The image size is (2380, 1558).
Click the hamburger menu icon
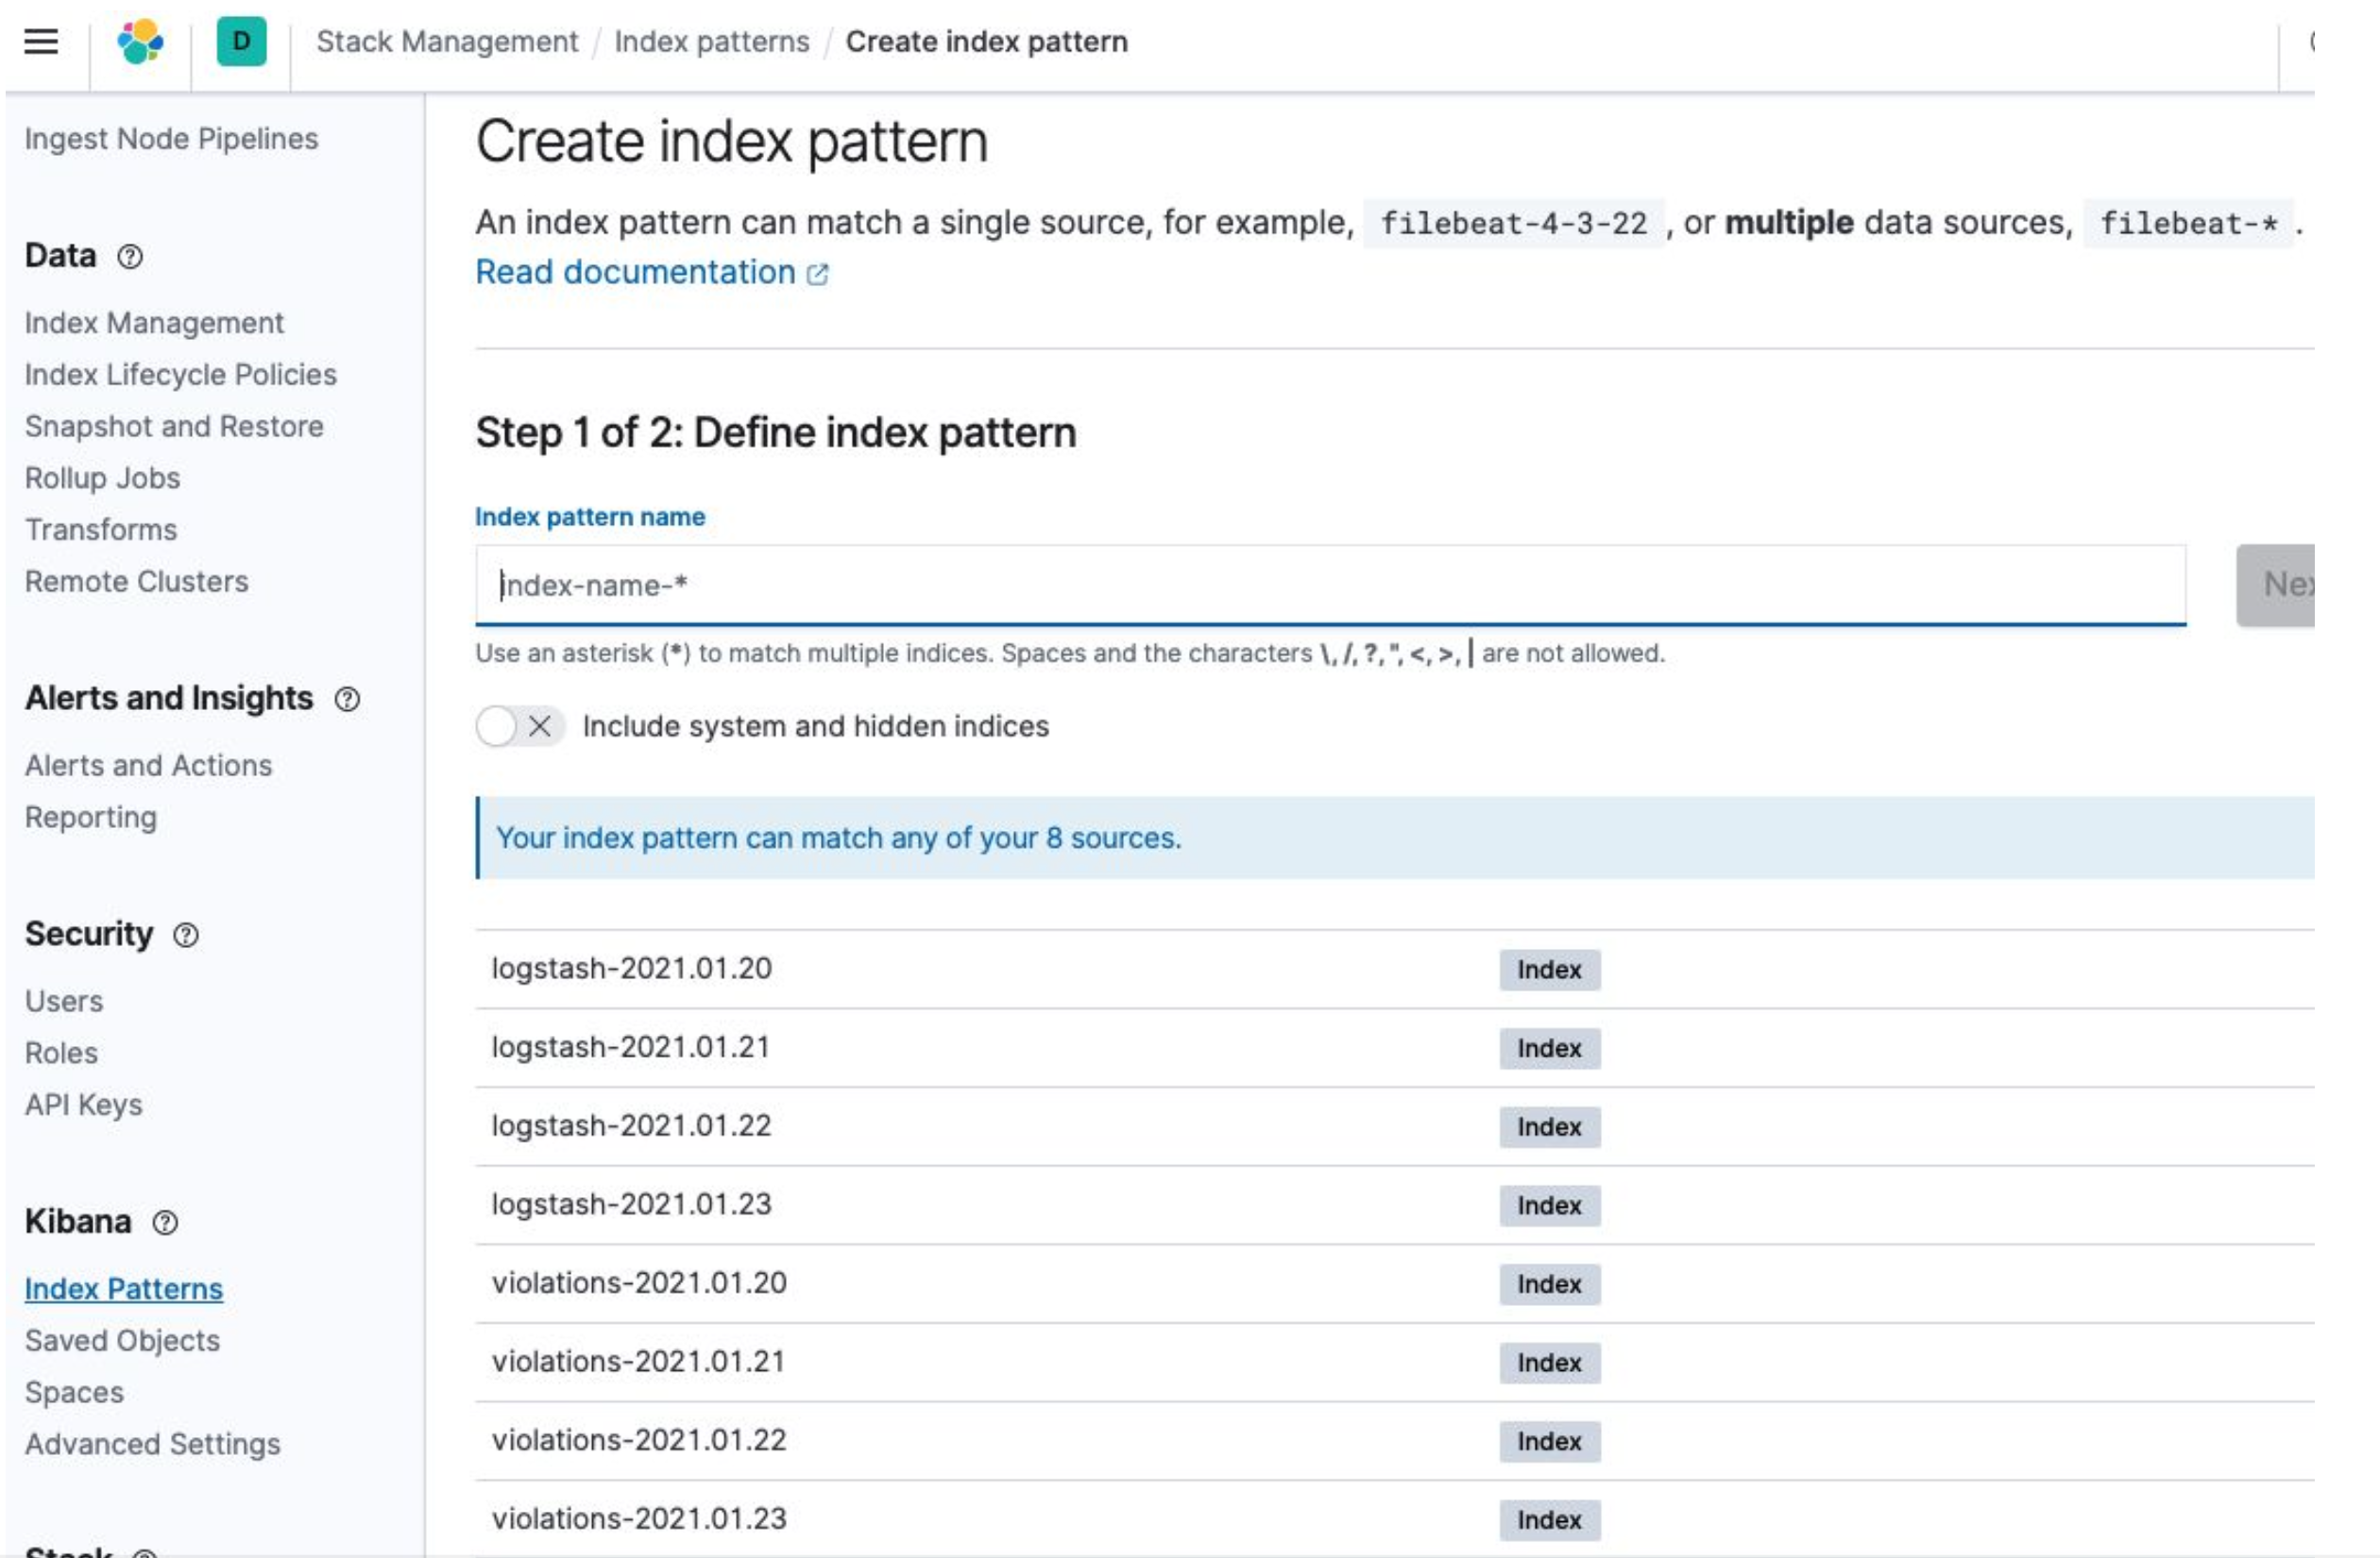(x=40, y=40)
